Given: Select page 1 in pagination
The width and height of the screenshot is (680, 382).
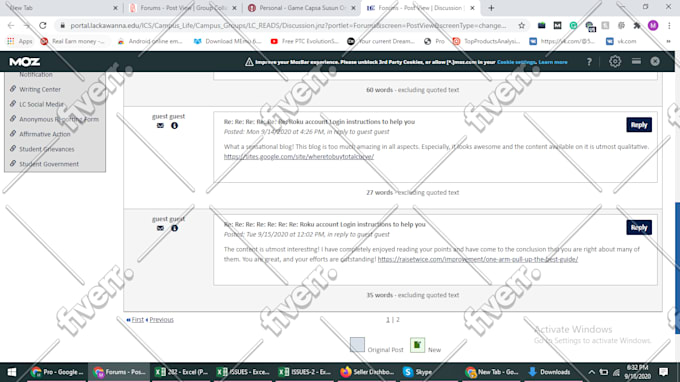Looking at the screenshot, I should tap(388, 320).
